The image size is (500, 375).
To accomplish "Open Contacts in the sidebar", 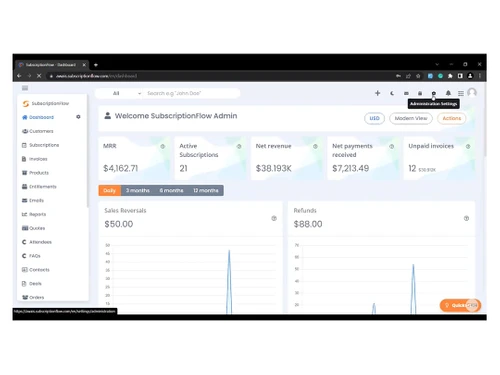I will point(36,270).
